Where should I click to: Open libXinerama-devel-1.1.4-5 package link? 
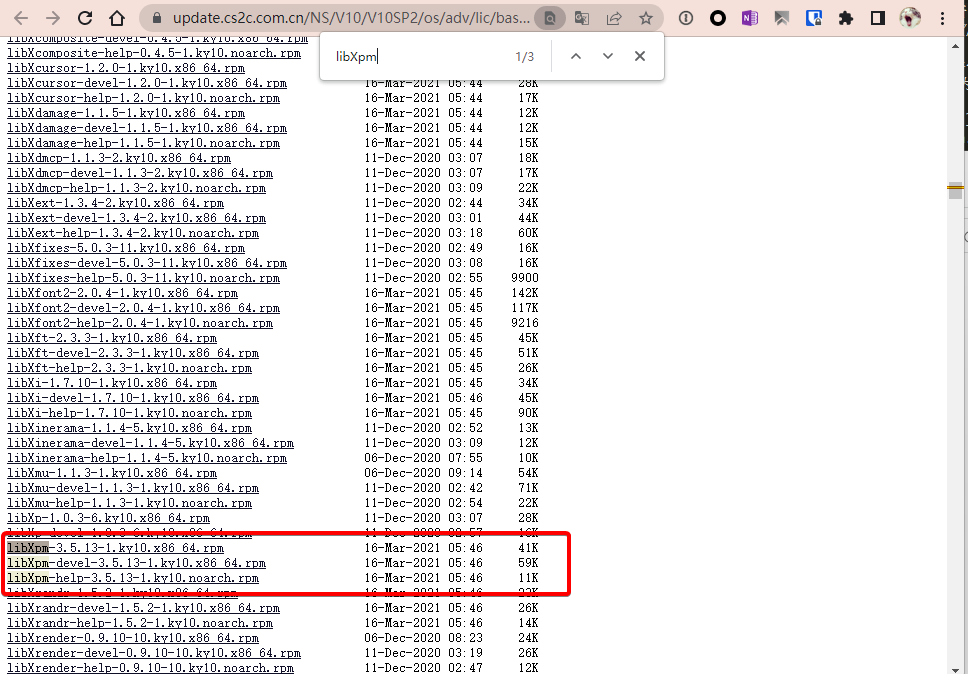point(151,443)
